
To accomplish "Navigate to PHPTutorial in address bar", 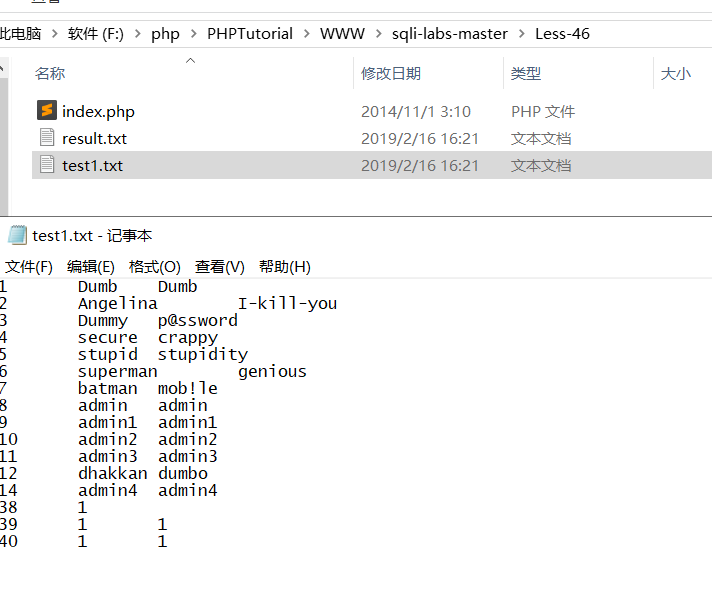I will click(250, 34).
